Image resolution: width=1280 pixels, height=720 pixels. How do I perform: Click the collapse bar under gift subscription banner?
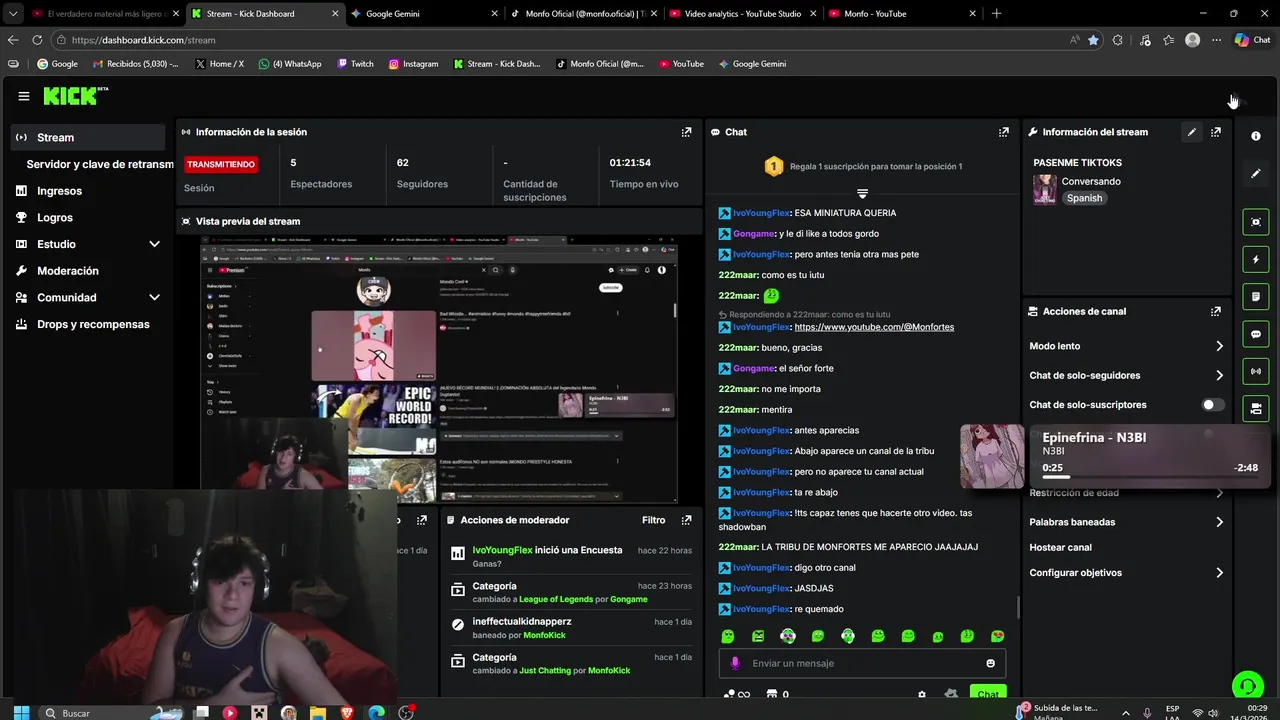coord(862,193)
